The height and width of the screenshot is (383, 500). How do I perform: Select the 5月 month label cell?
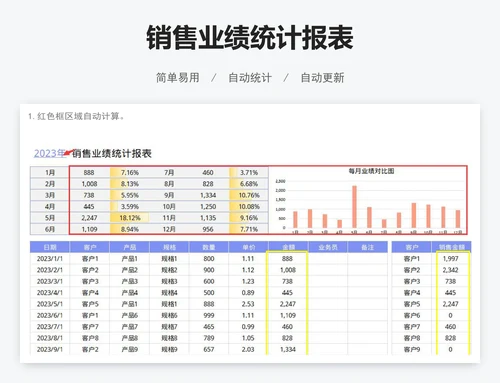click(50, 218)
